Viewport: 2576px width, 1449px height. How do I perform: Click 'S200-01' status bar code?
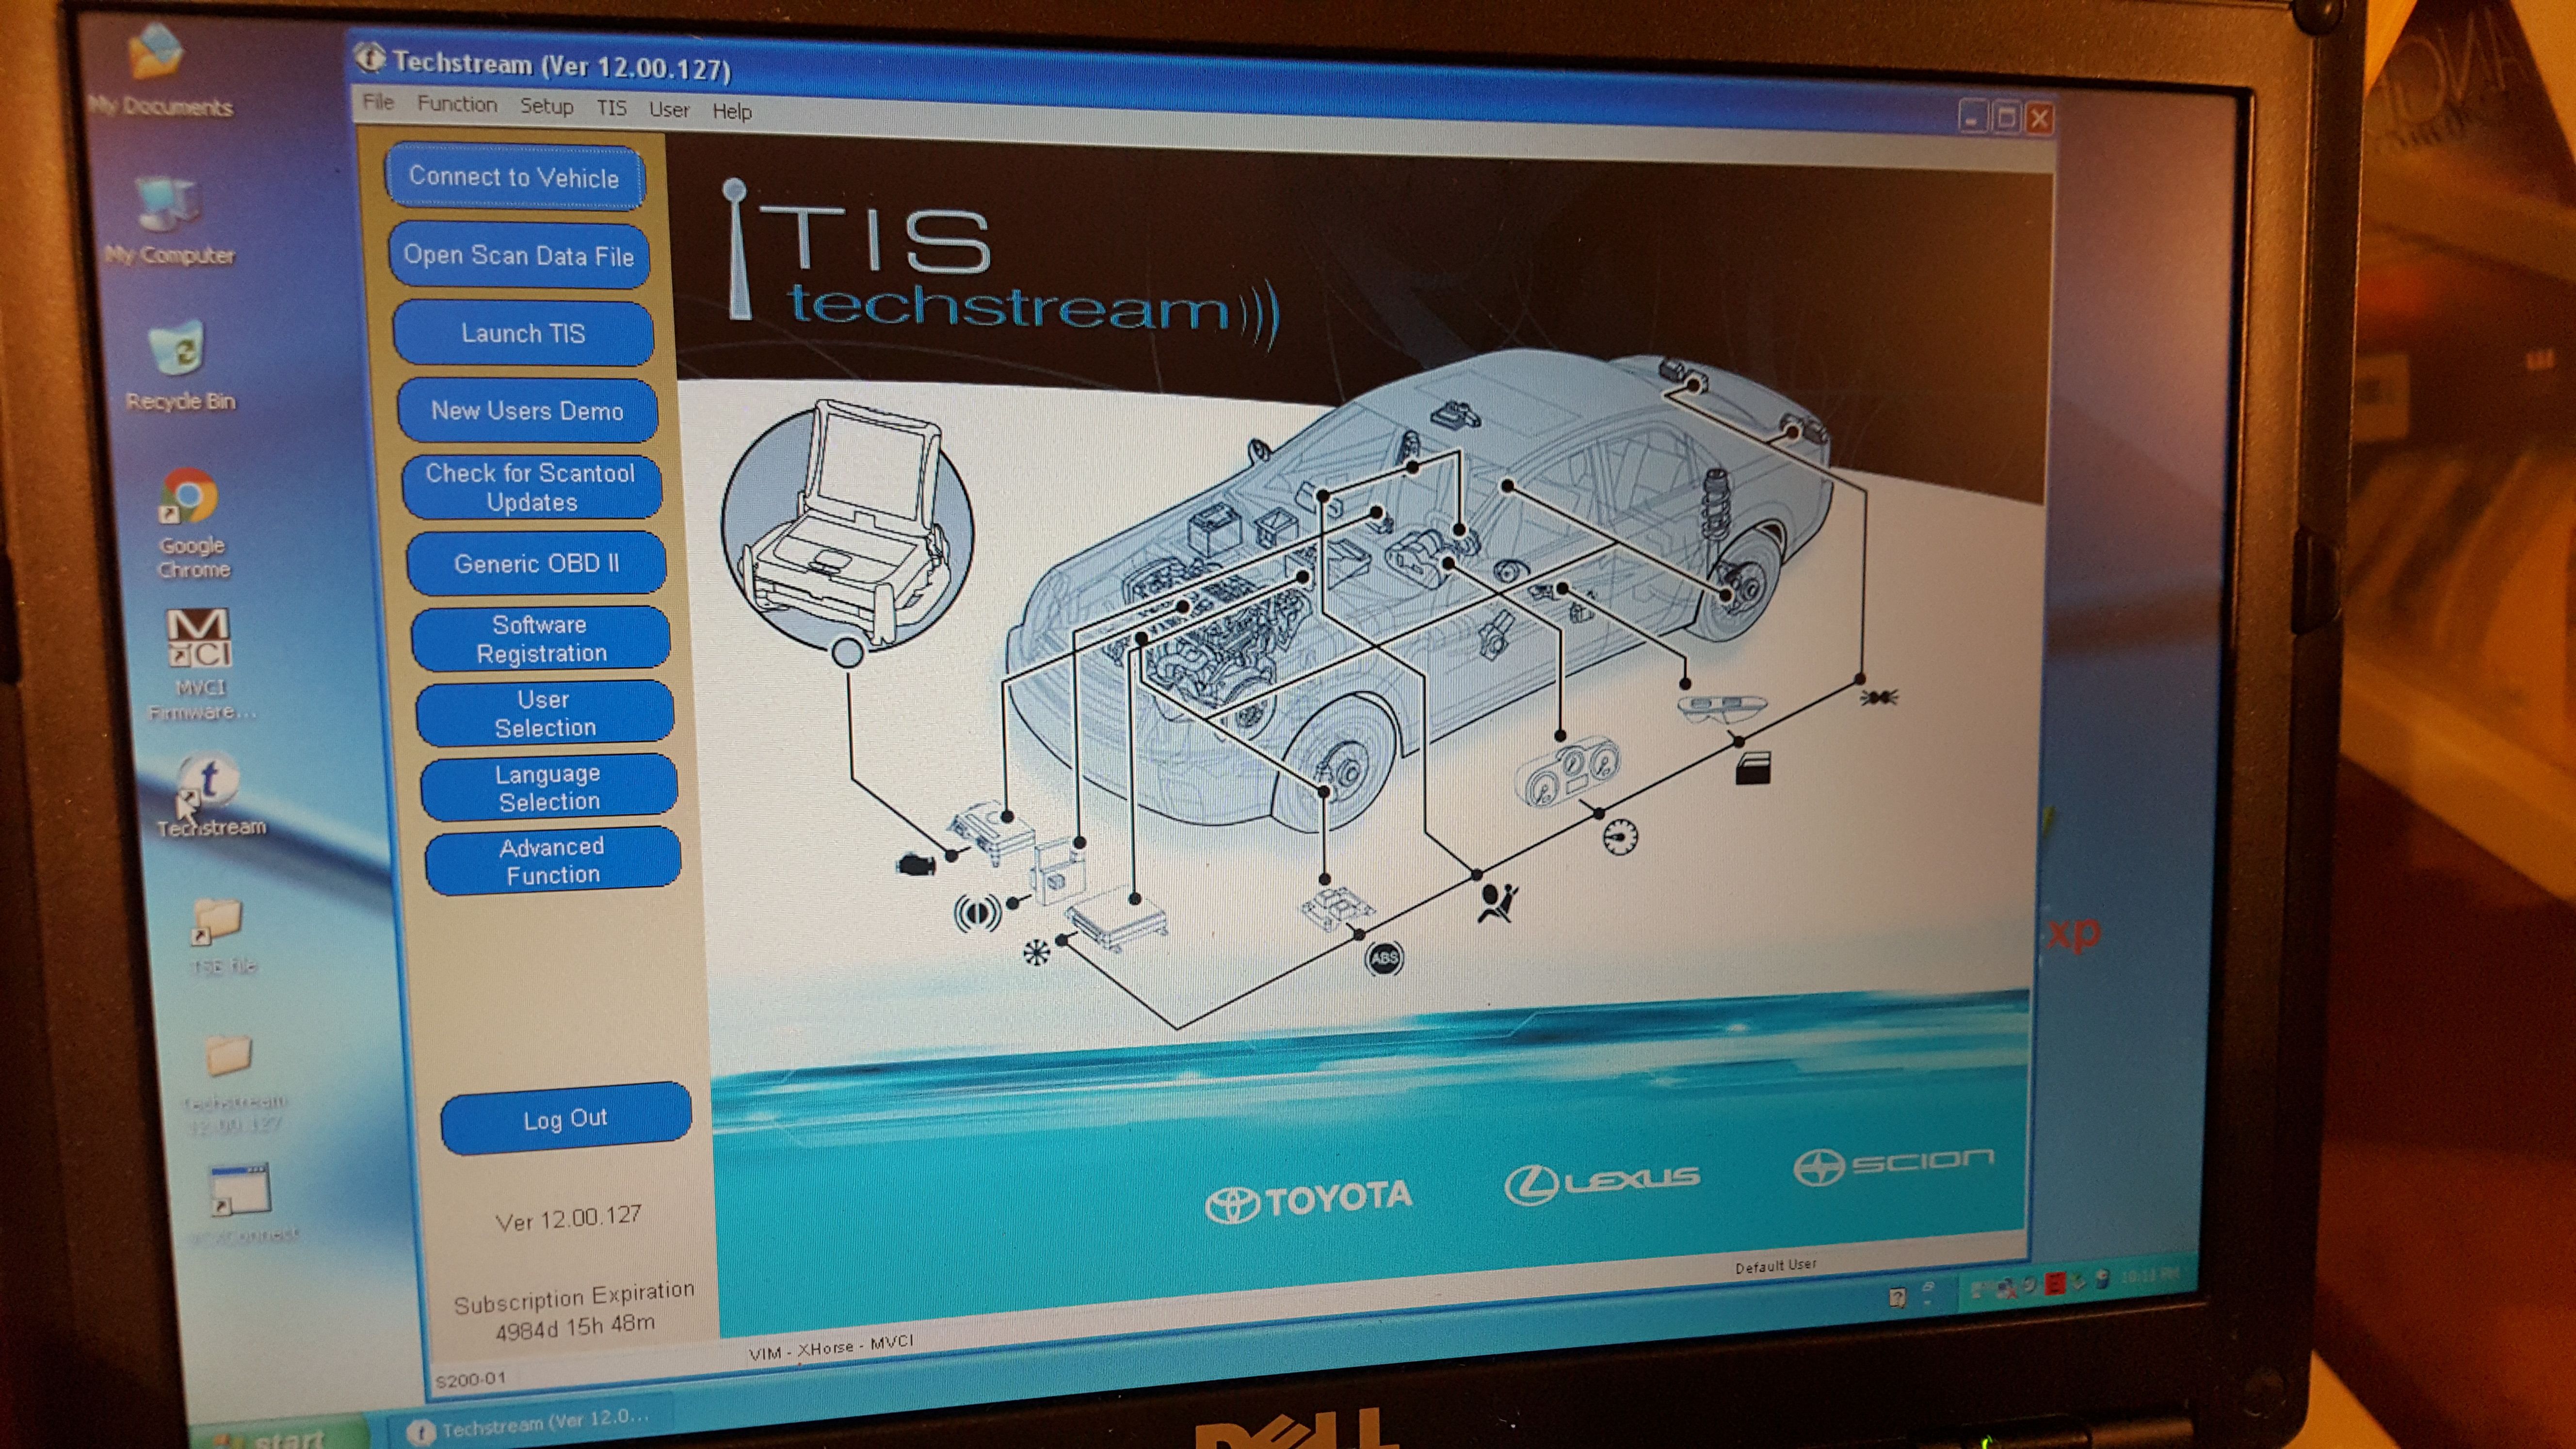471,1380
